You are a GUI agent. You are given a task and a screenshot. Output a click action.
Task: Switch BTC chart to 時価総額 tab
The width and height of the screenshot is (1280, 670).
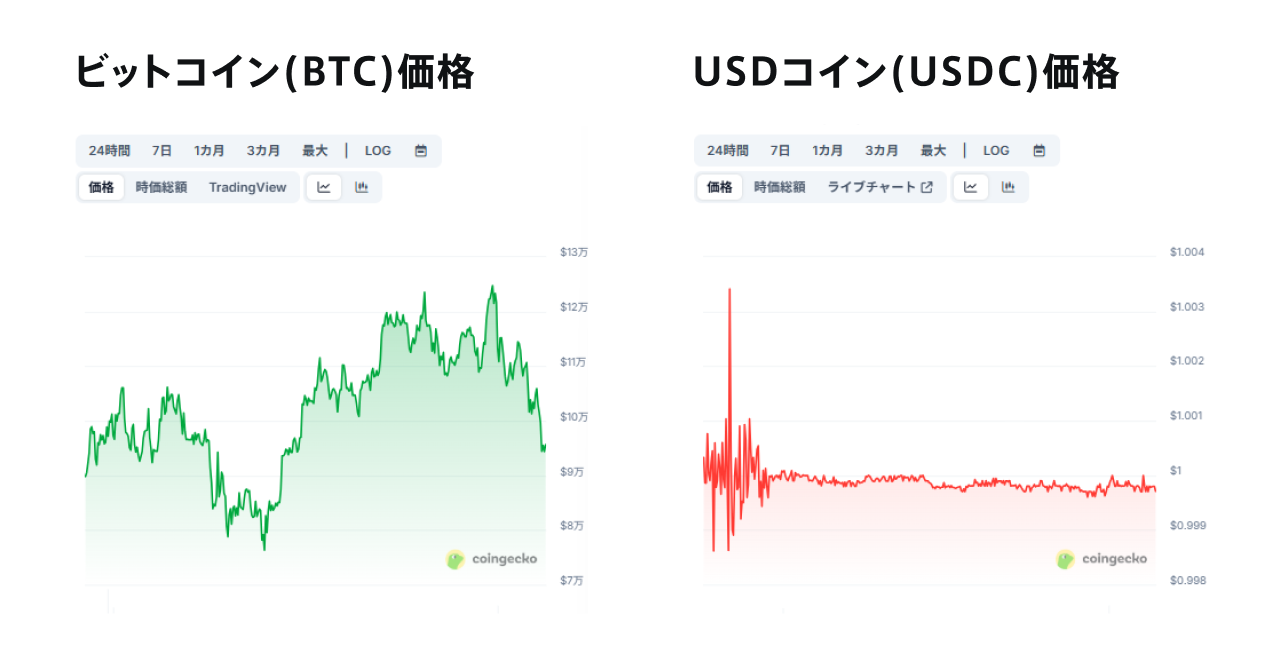point(161,187)
